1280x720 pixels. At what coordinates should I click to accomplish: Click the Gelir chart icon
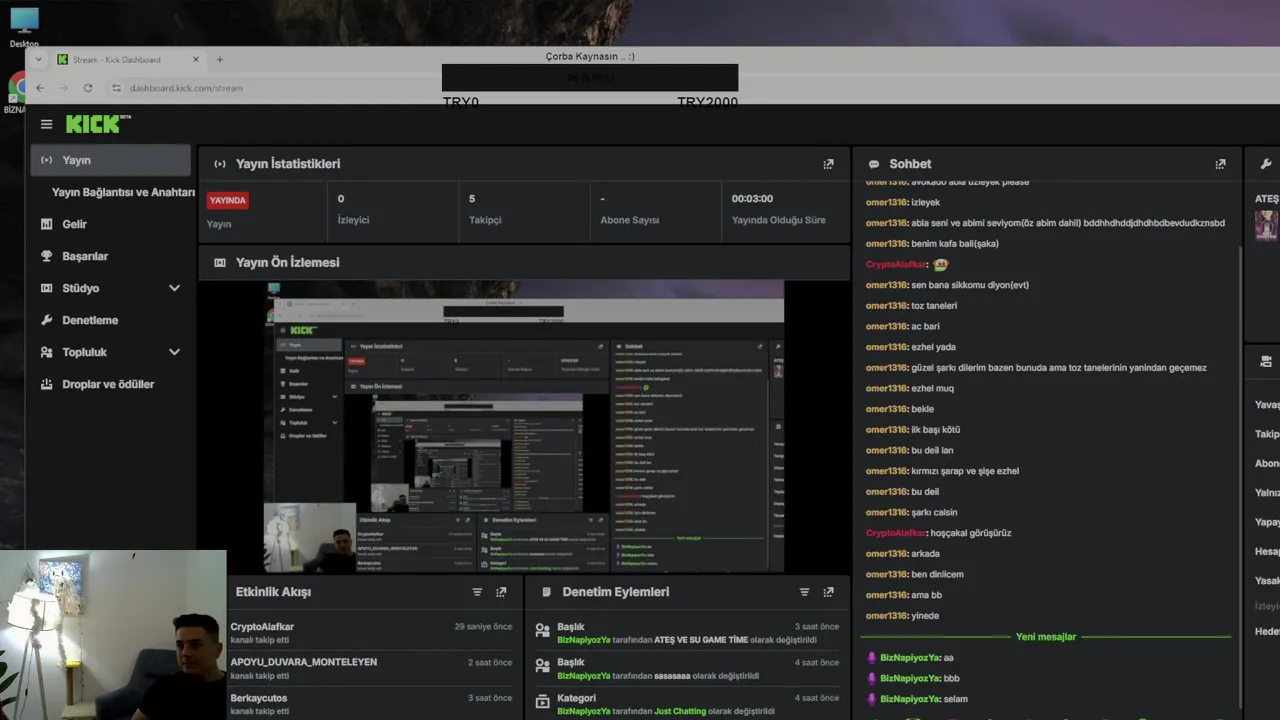click(46, 224)
